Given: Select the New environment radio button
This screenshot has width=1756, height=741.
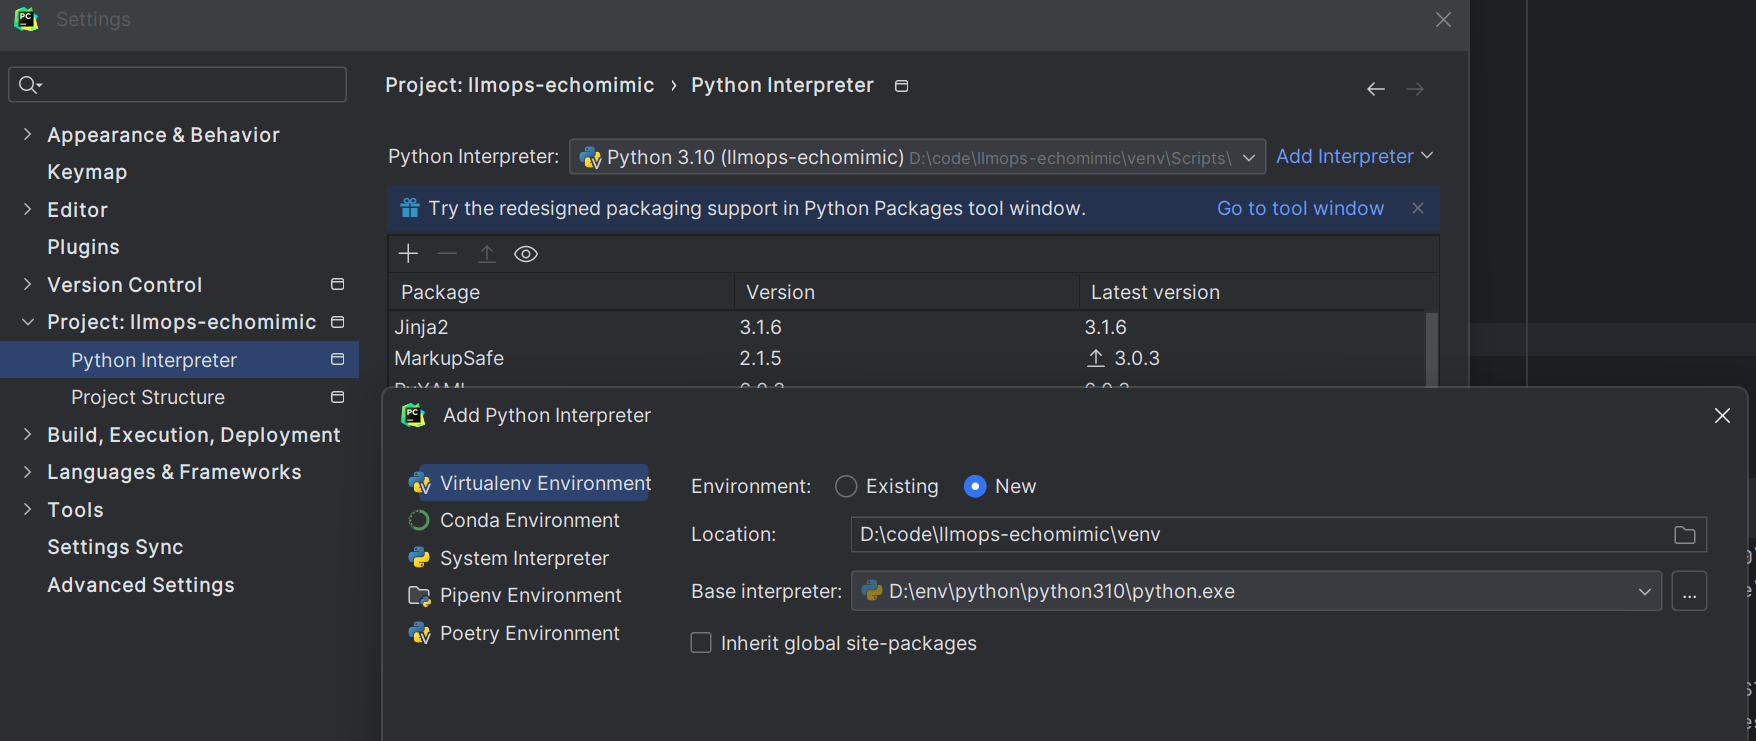Looking at the screenshot, I should [x=975, y=487].
